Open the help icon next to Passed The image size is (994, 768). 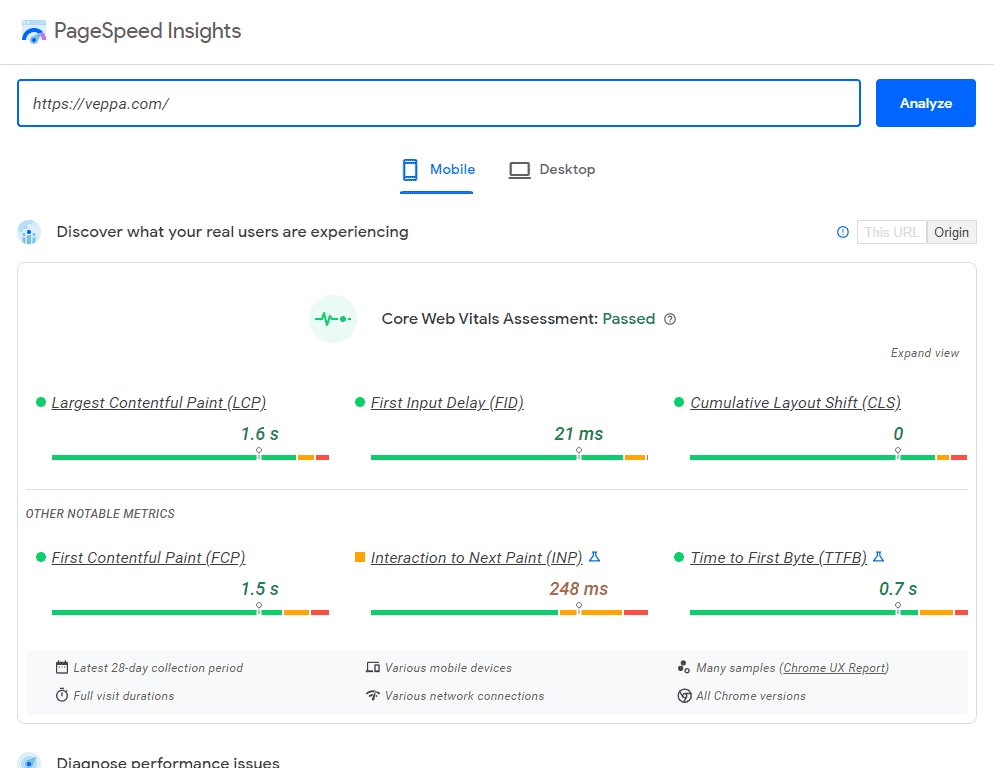click(669, 319)
